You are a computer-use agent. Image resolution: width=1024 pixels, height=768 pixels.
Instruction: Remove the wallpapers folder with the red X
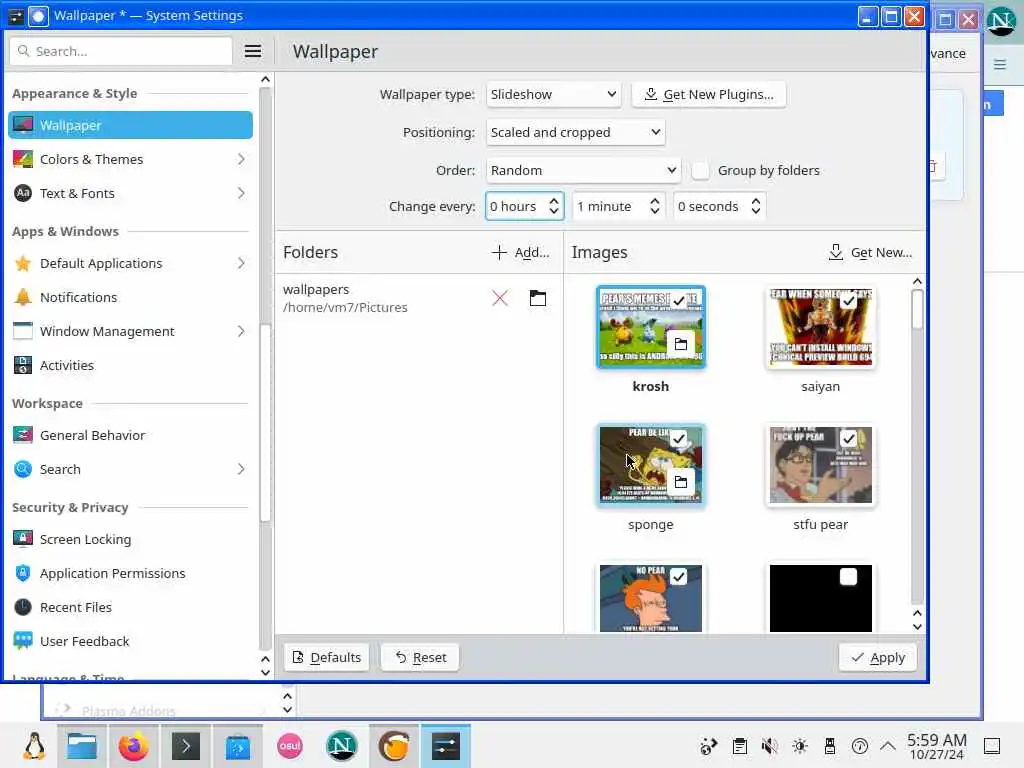(500, 298)
